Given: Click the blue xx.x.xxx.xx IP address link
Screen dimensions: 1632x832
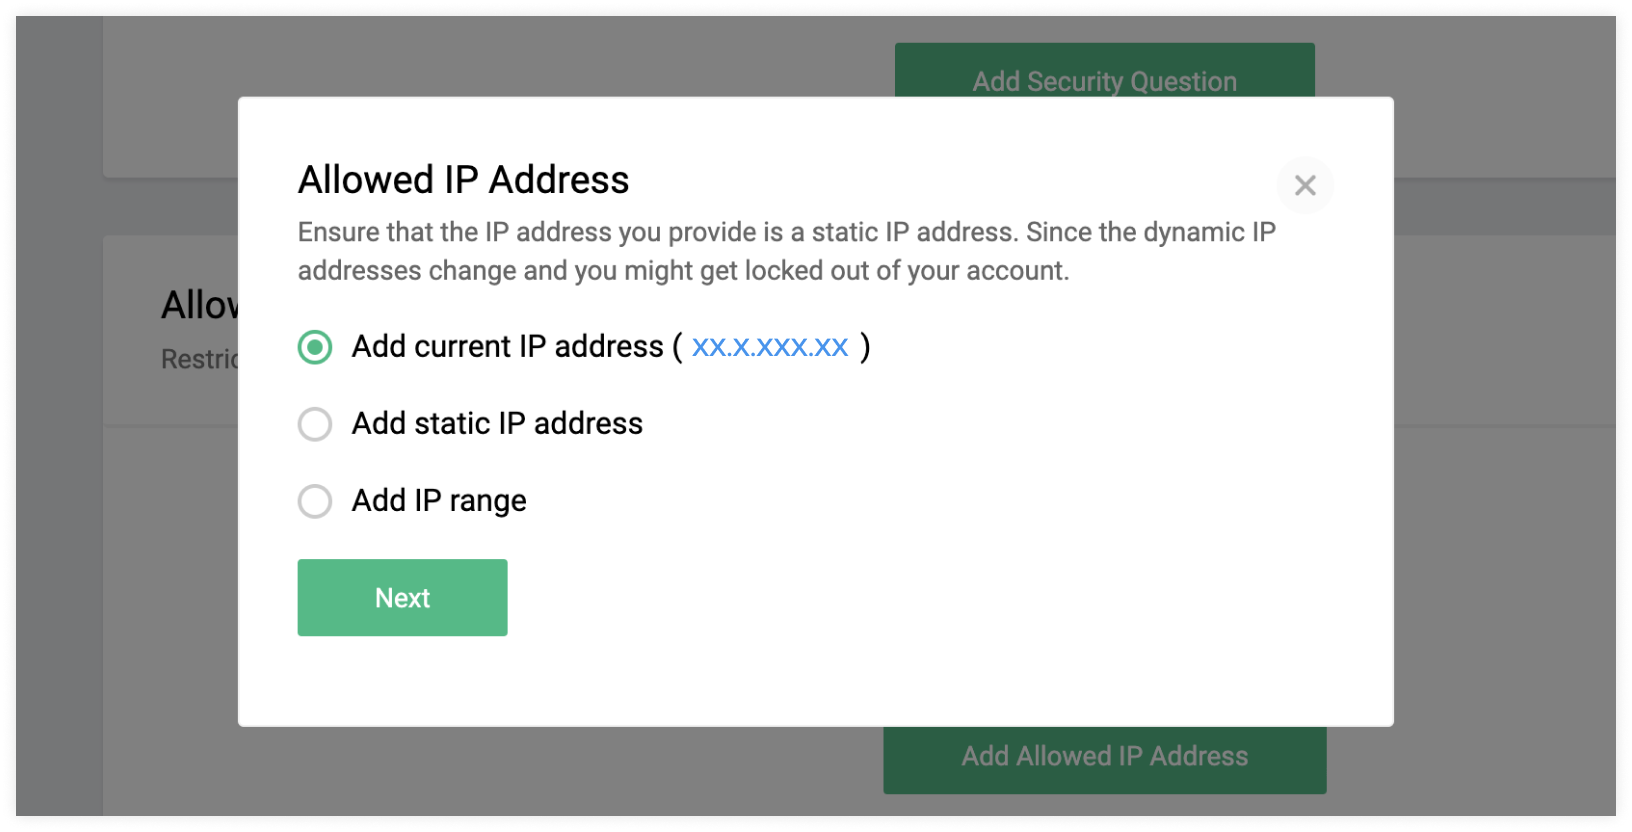Looking at the screenshot, I should point(770,347).
